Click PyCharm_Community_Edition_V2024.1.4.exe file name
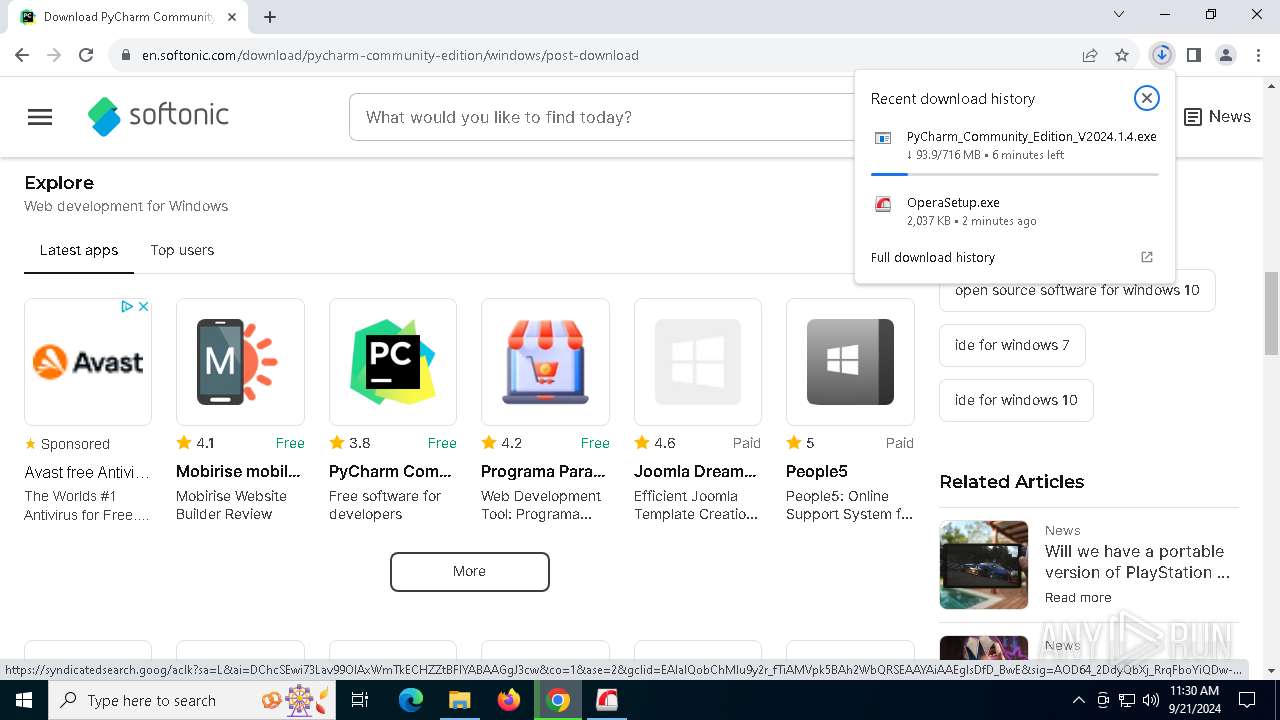Viewport: 1280px width, 720px height. point(1032,137)
